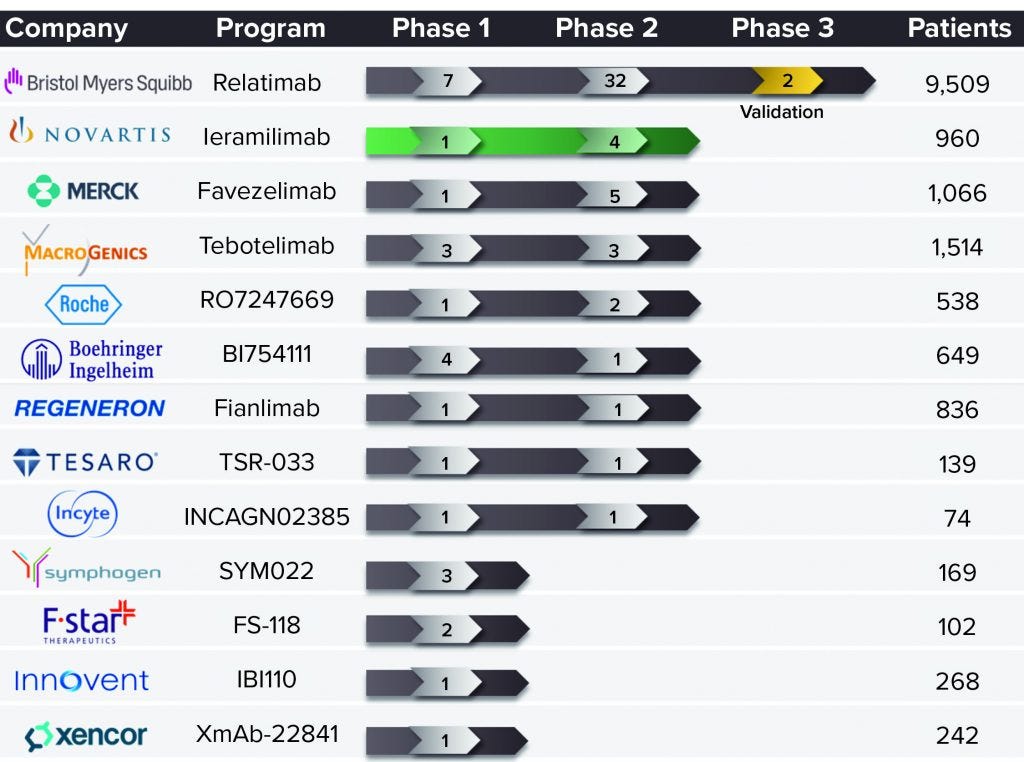Click the MacroGenics logo
1024x762 pixels.
coord(85,249)
